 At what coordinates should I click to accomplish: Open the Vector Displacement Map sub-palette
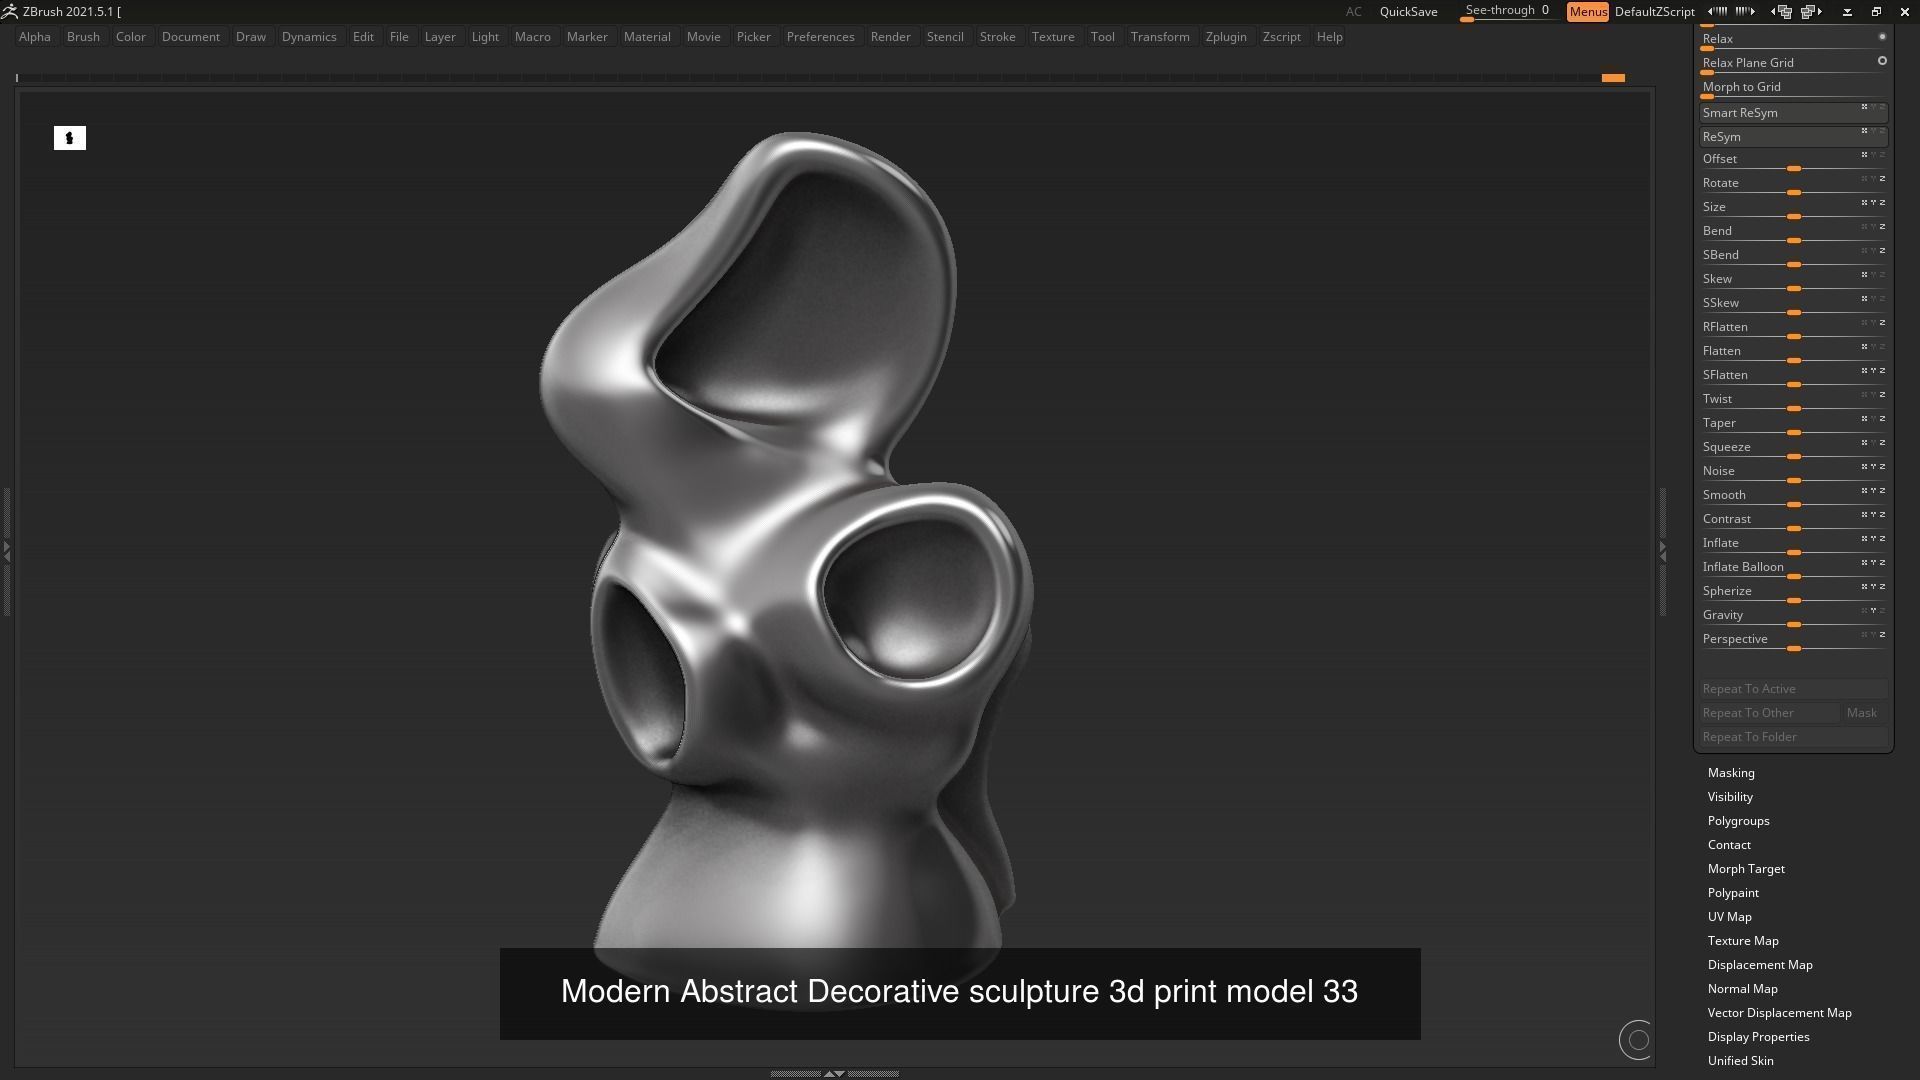point(1779,1013)
